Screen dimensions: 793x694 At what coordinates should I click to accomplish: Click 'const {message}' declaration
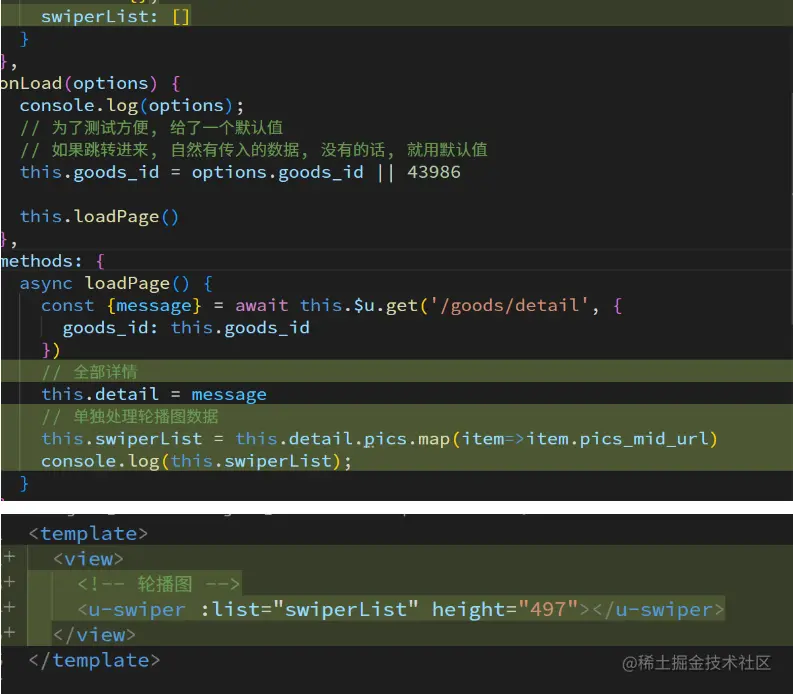[121, 306]
